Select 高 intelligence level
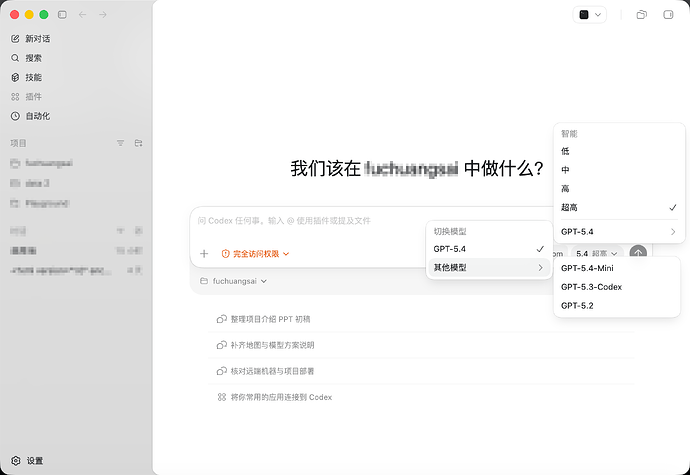 [x=619, y=189]
